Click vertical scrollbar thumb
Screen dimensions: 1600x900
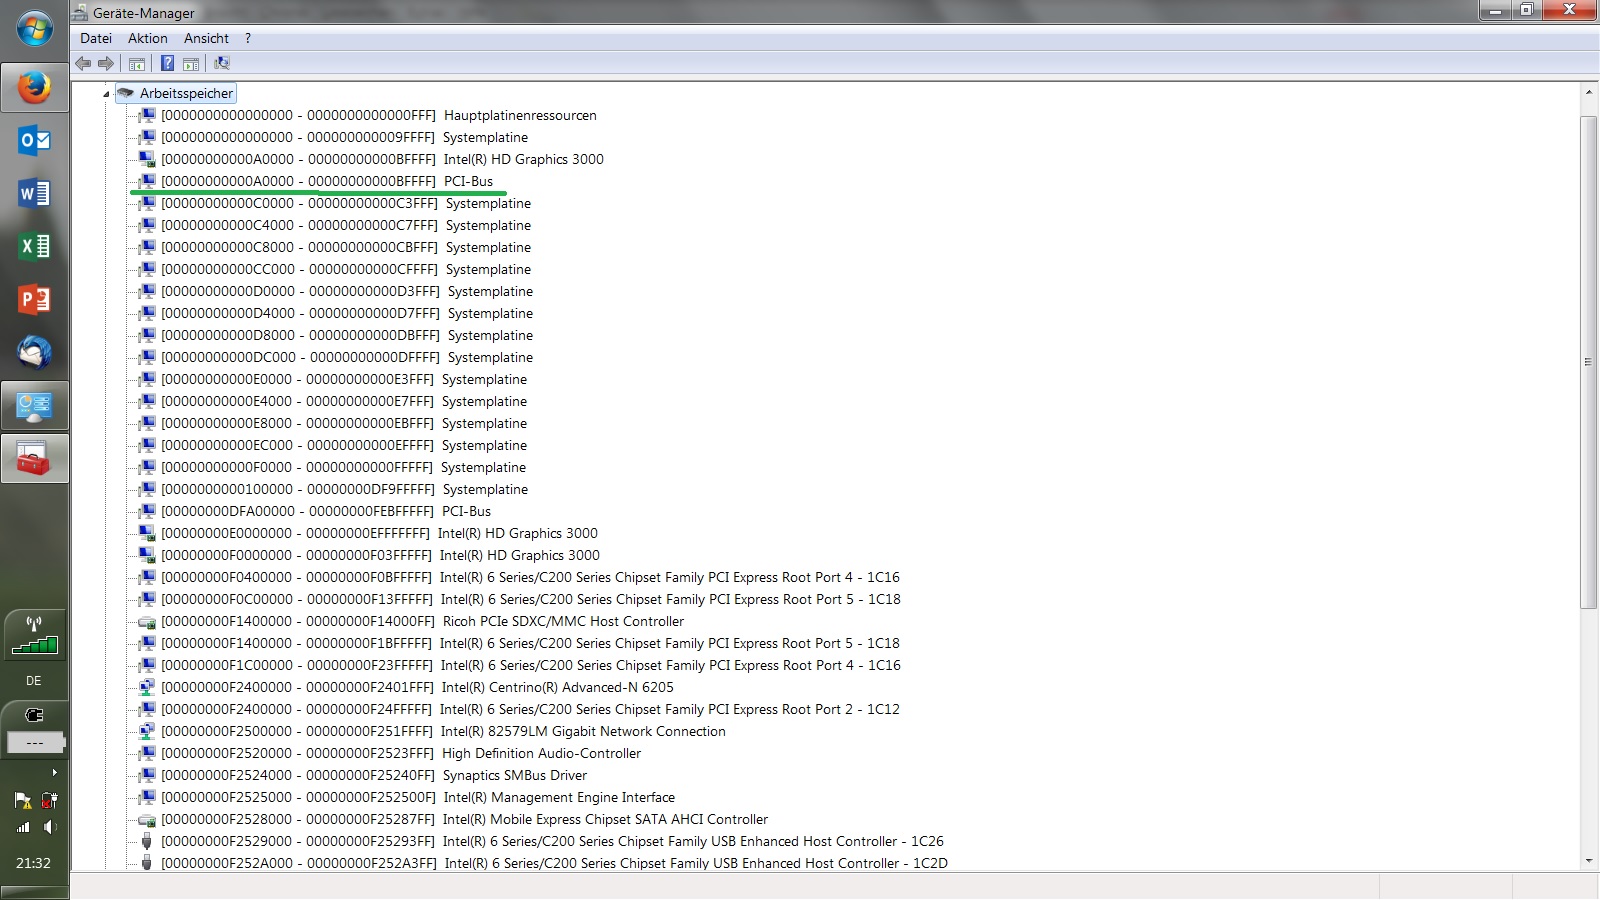(x=1588, y=362)
